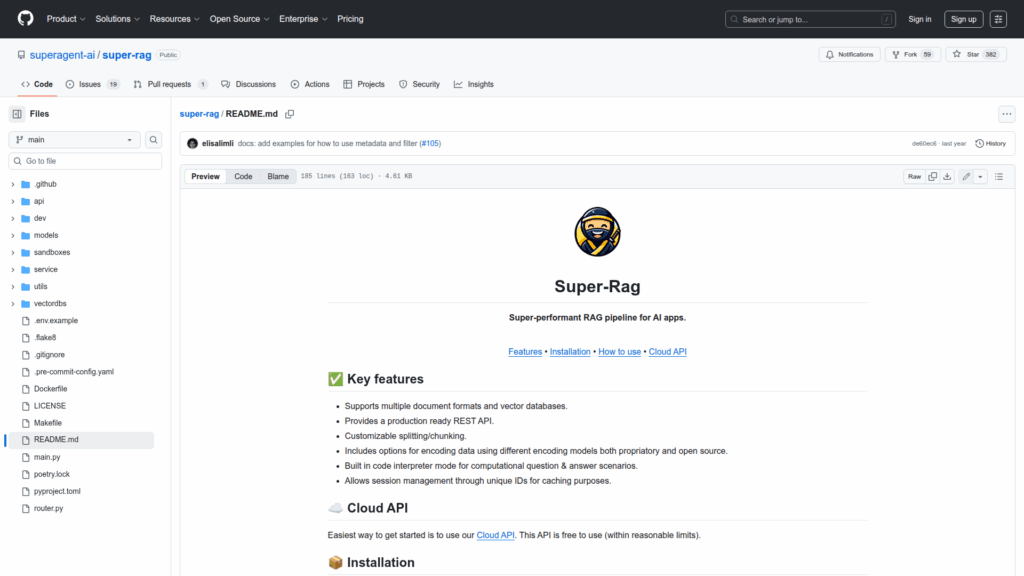
Task: Switch to the Code view
Action: click(x=243, y=176)
